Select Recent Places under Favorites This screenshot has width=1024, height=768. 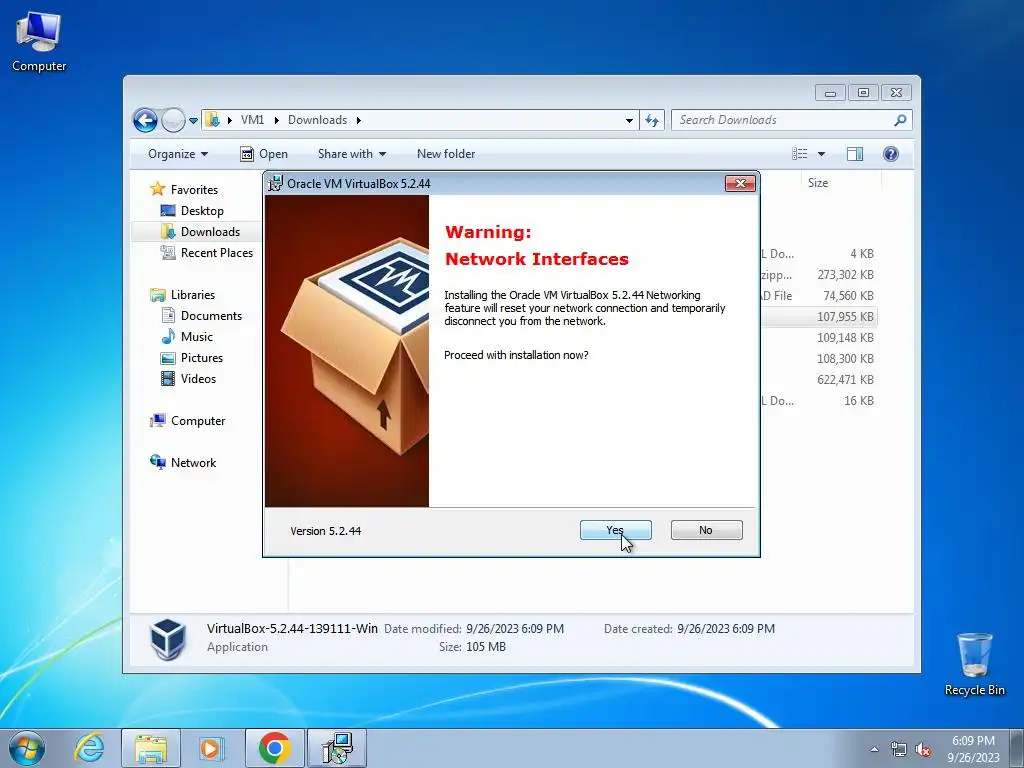206,253
